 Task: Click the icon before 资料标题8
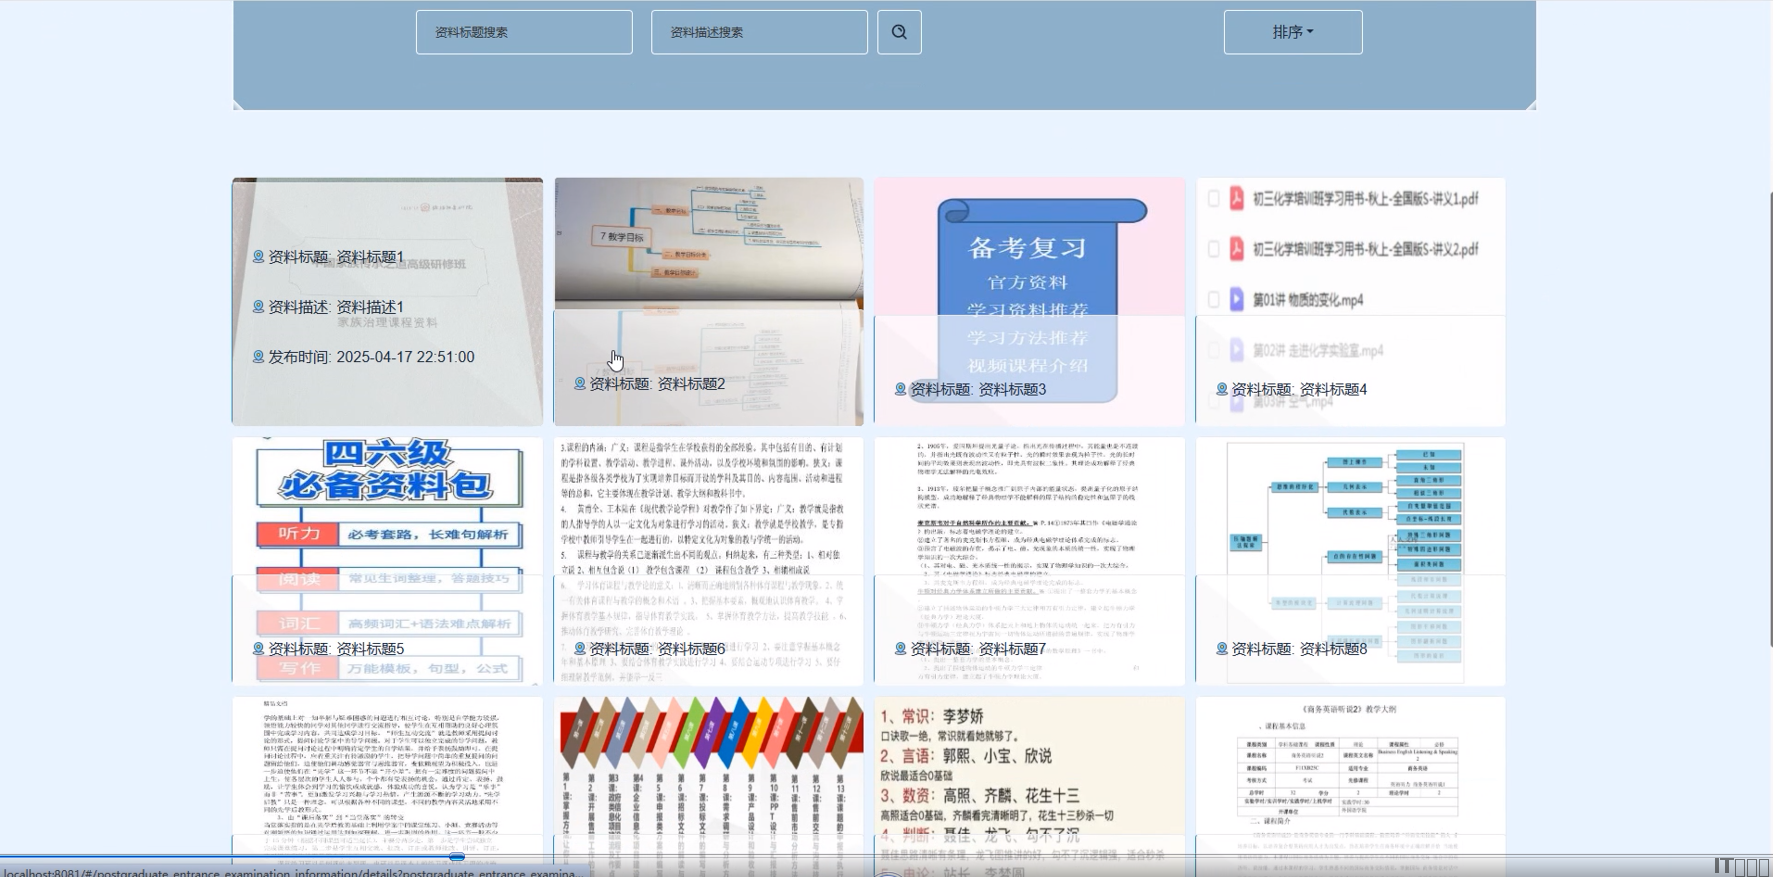point(1221,649)
